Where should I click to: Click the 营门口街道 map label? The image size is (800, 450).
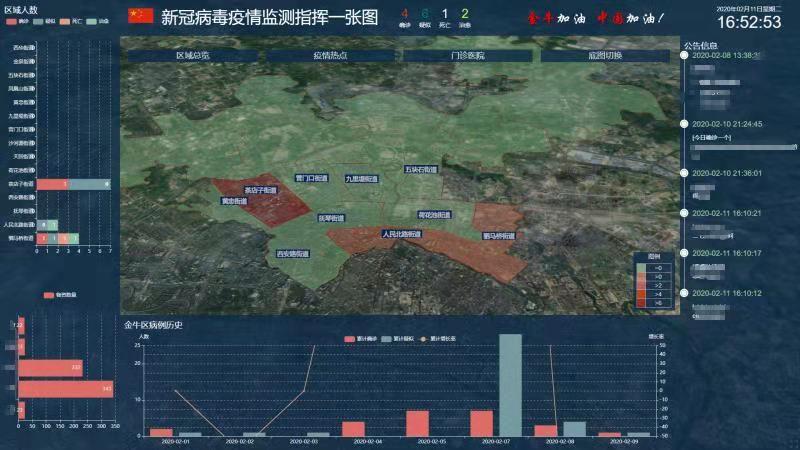pyautogui.click(x=311, y=177)
